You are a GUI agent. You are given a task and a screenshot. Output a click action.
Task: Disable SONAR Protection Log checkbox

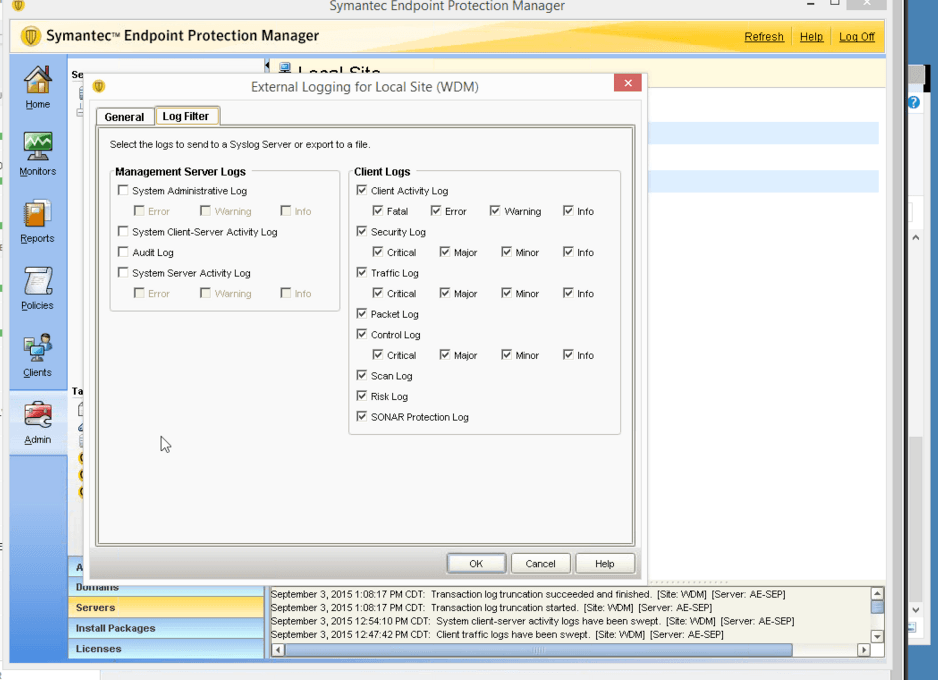coord(361,416)
